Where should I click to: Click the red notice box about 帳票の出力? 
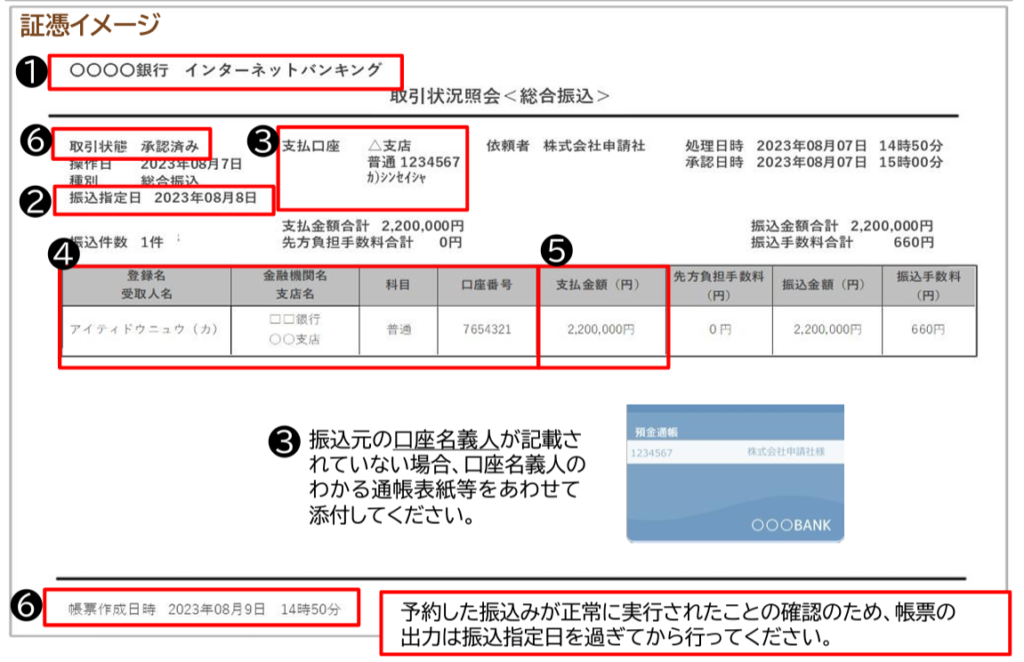[695, 622]
